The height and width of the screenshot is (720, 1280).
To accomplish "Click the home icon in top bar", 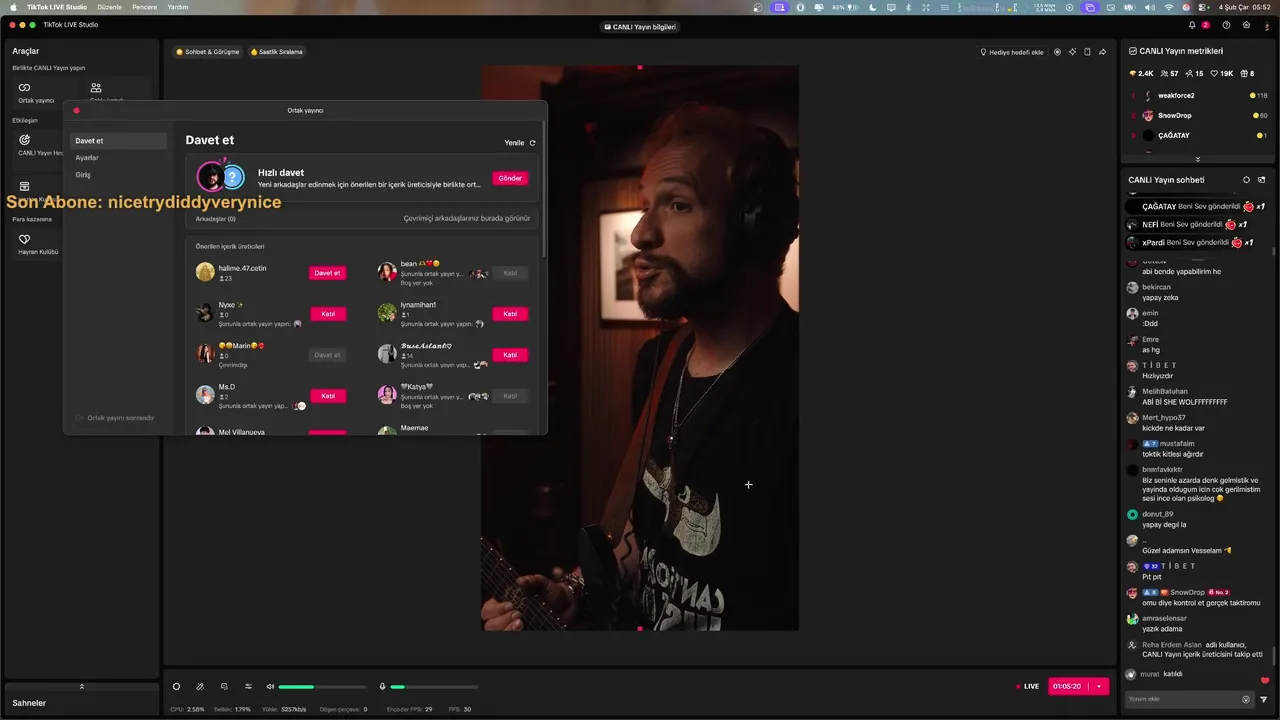I will (1245, 25).
